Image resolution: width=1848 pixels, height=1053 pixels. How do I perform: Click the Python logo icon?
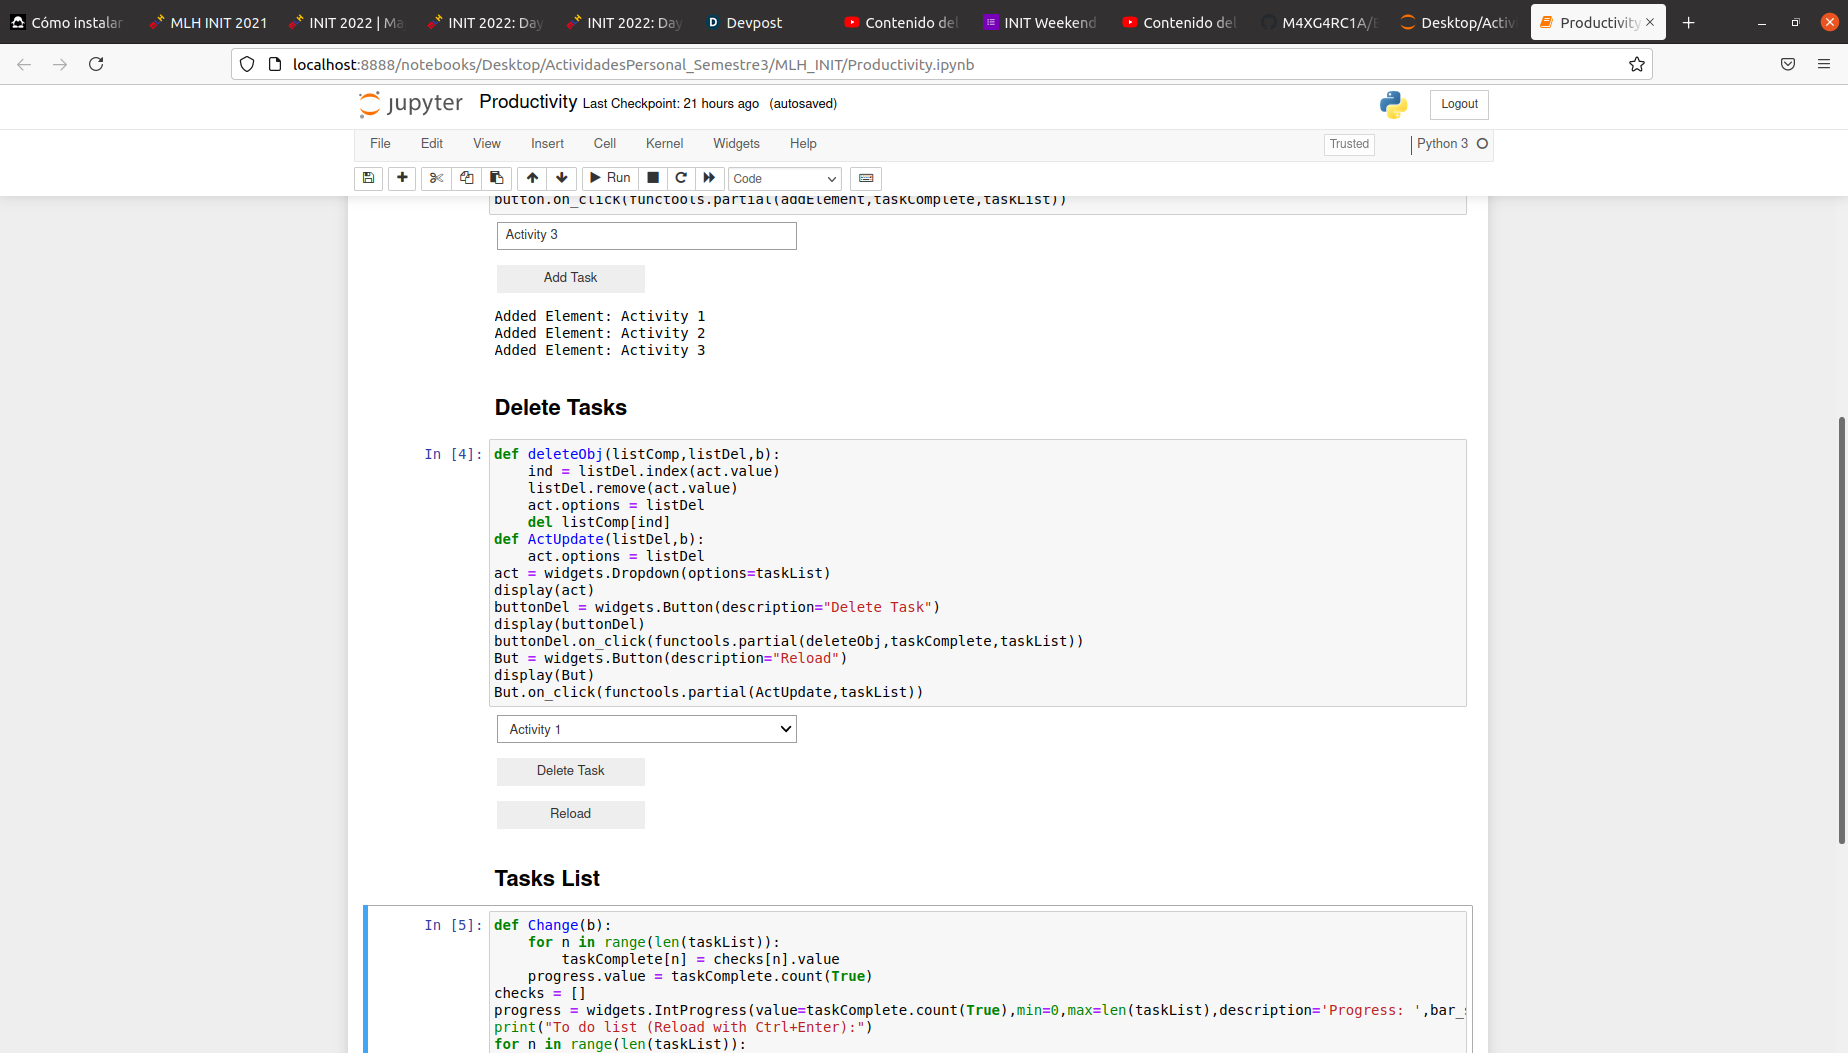point(1393,104)
